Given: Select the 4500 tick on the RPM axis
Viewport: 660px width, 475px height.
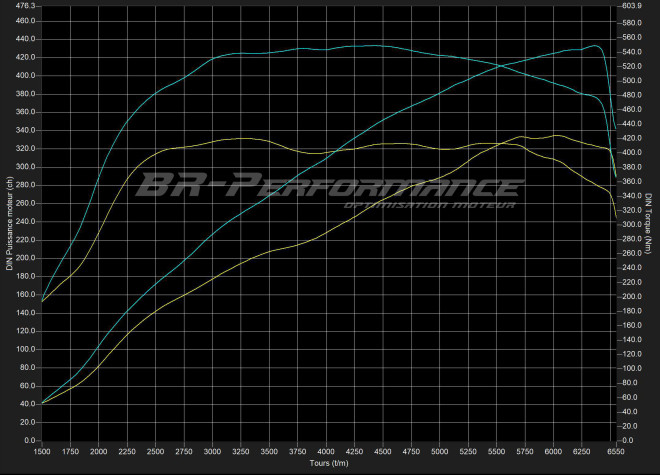Looking at the screenshot, I should tap(381, 451).
